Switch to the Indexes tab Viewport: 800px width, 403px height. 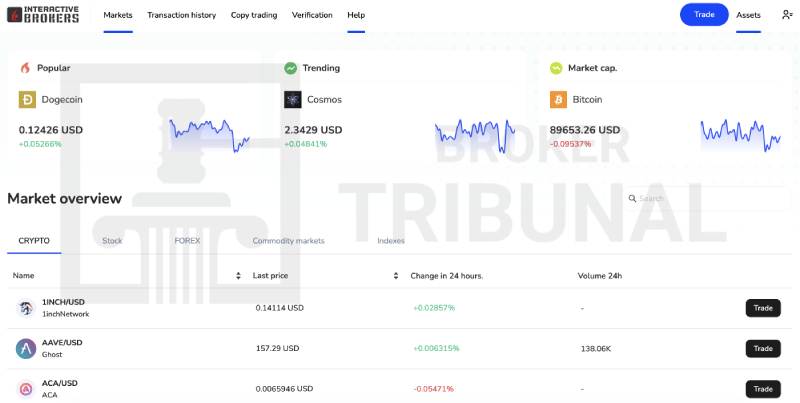391,241
